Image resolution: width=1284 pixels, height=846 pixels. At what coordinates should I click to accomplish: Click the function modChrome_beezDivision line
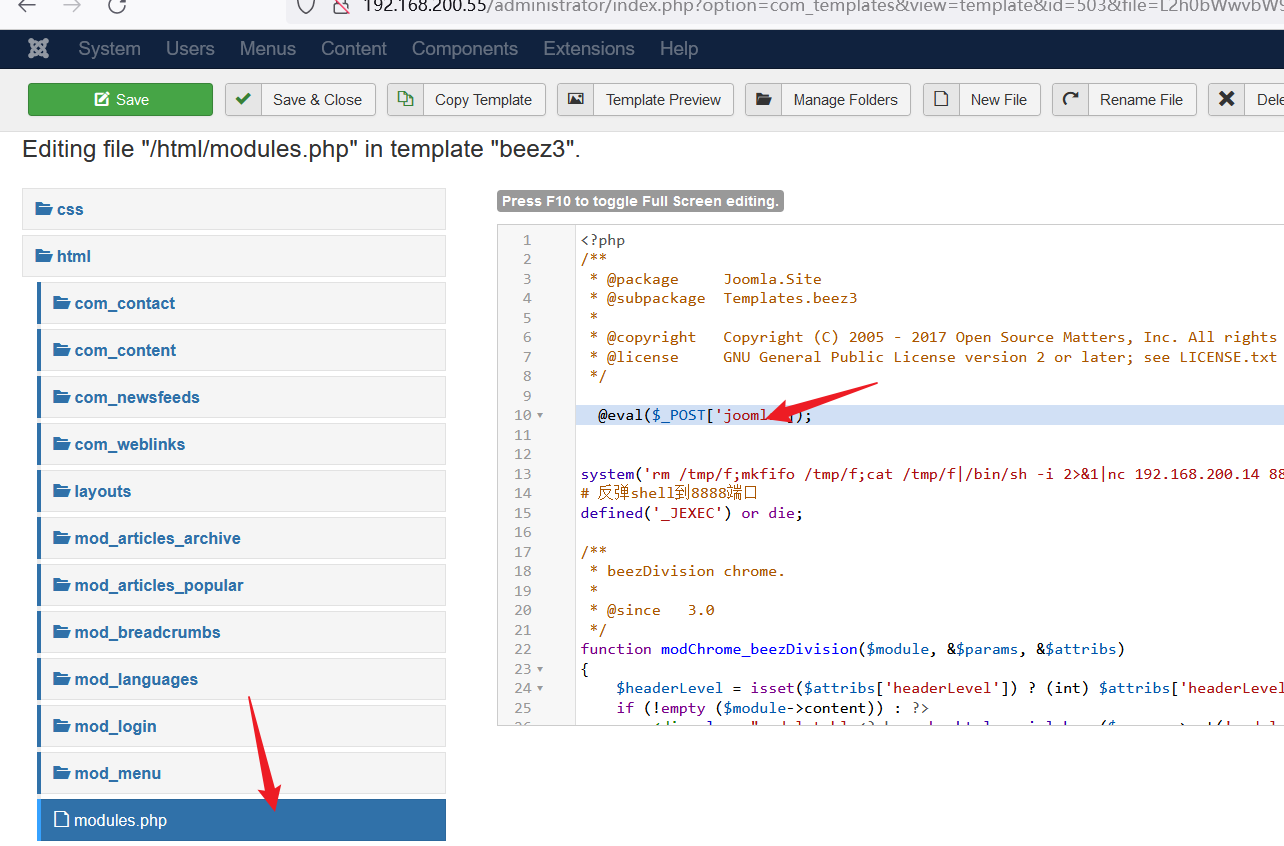click(x=853, y=649)
